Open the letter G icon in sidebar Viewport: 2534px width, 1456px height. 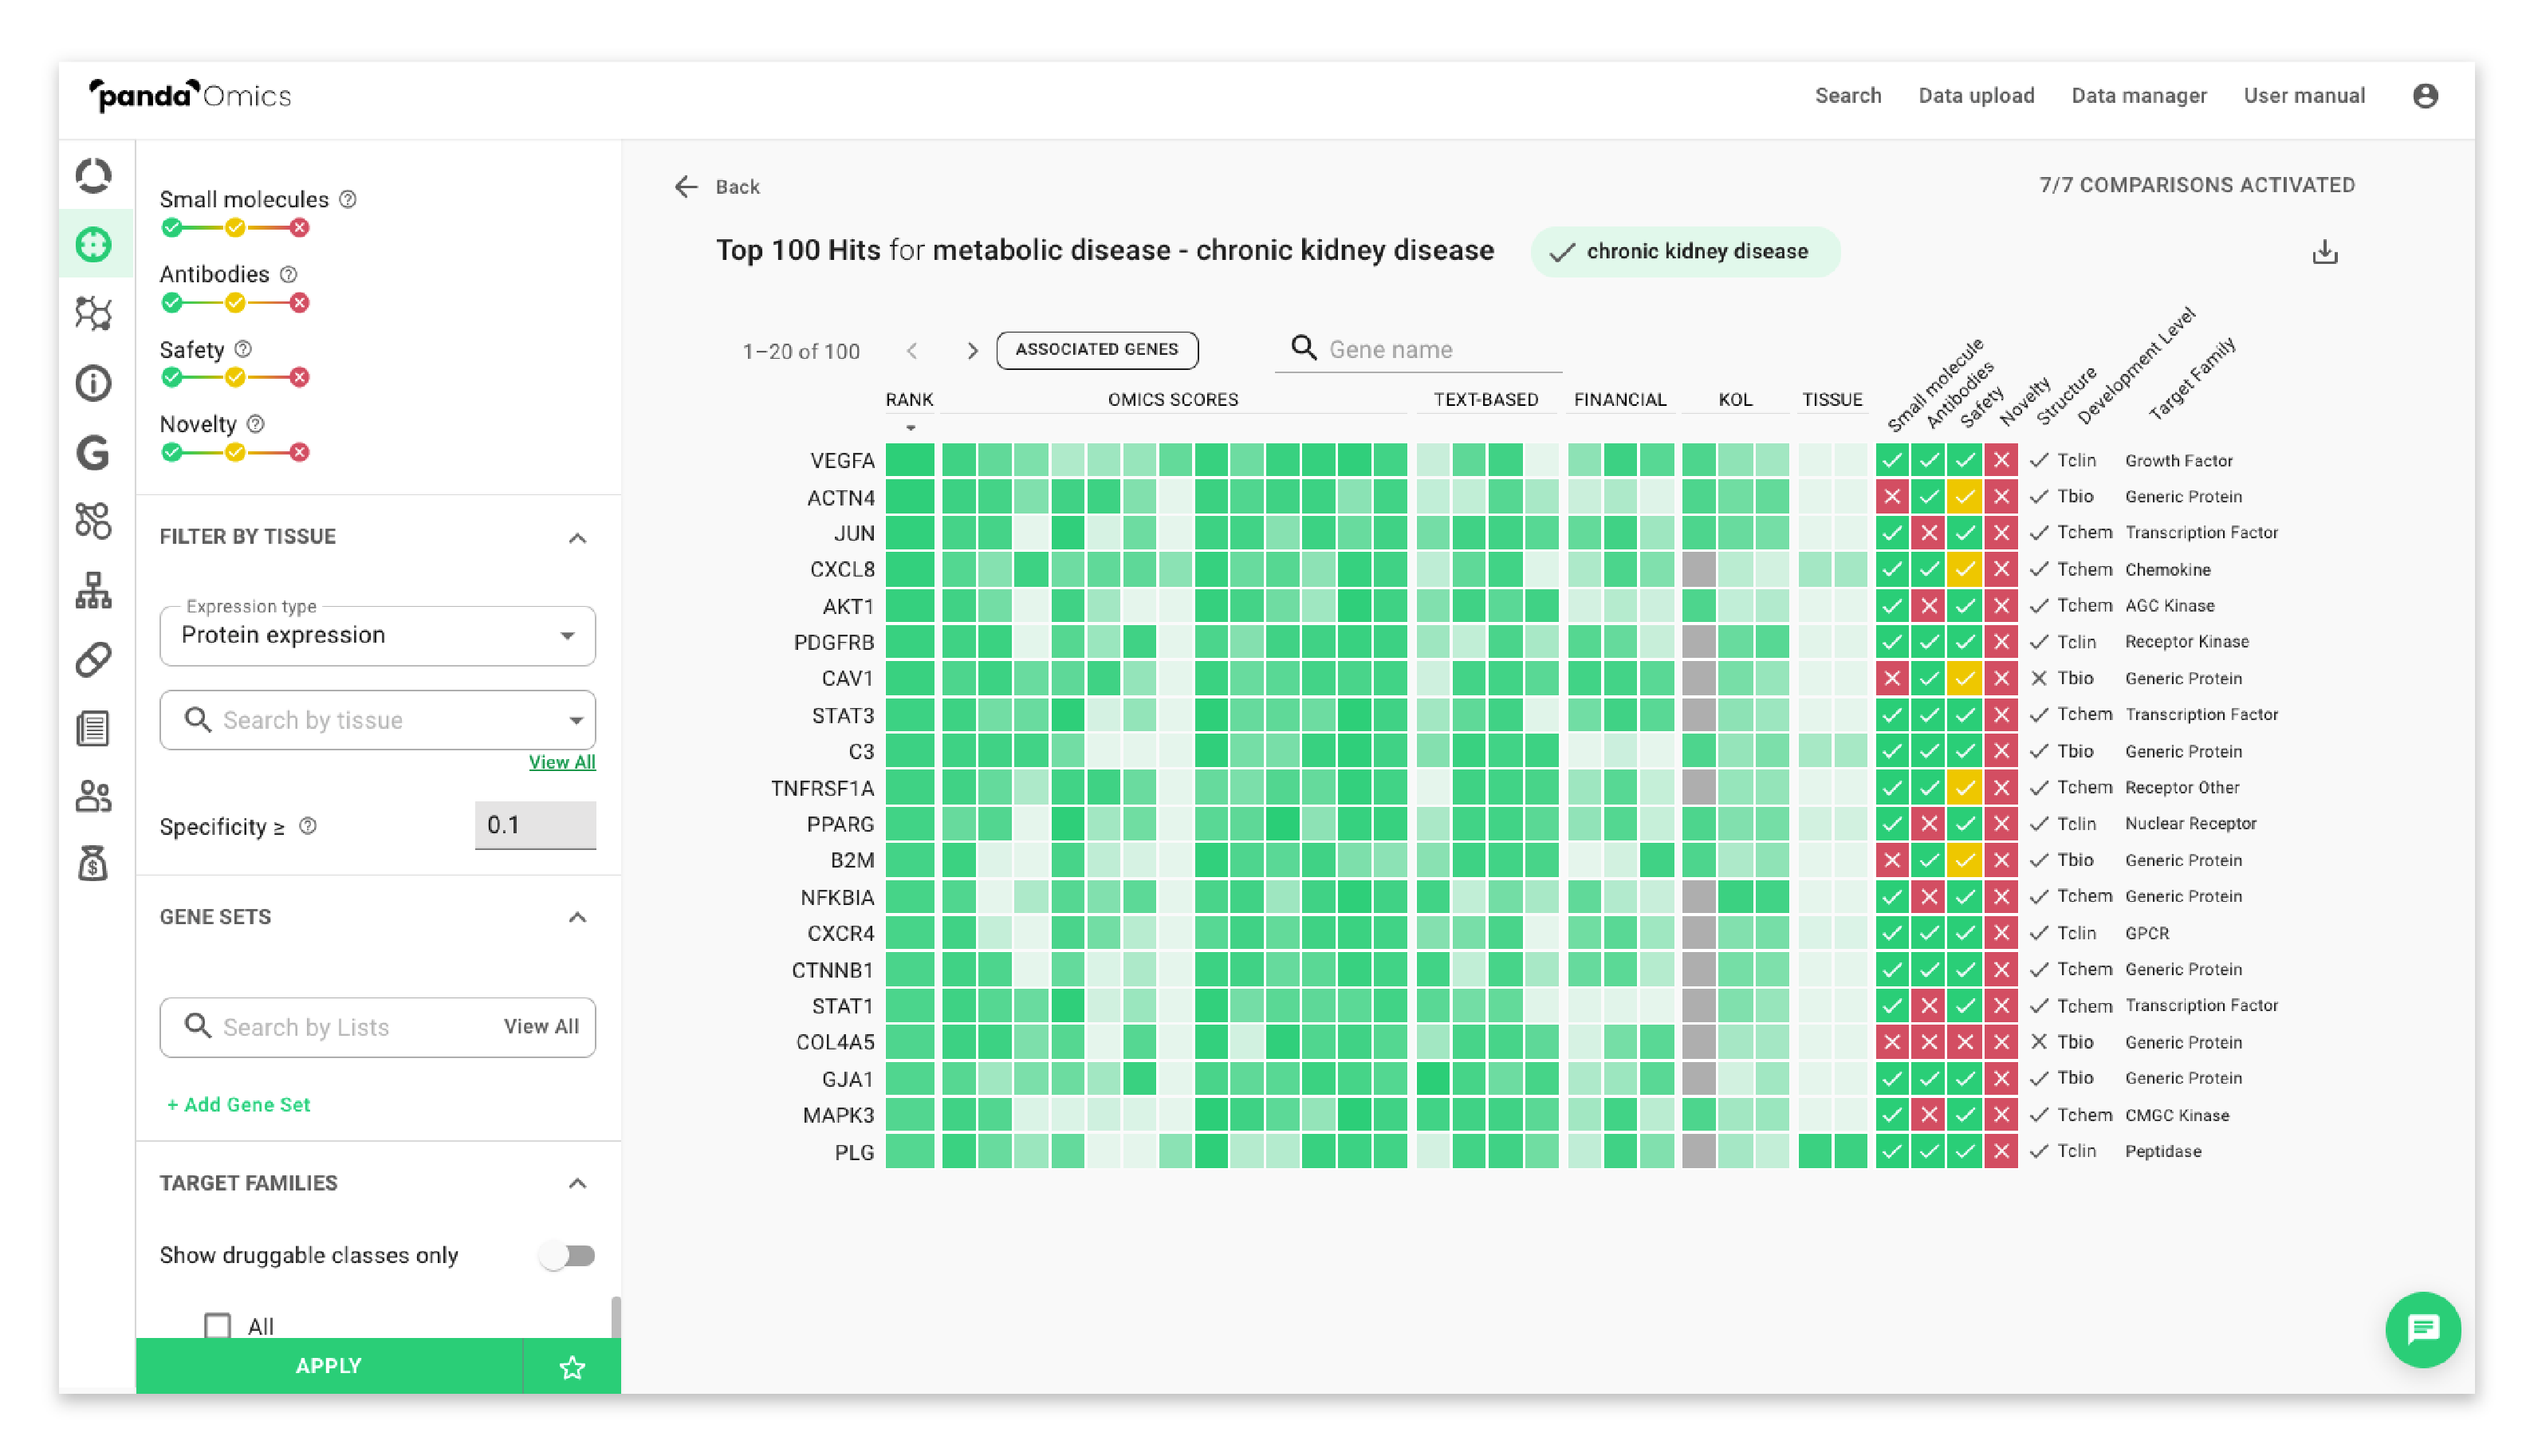tap(94, 453)
